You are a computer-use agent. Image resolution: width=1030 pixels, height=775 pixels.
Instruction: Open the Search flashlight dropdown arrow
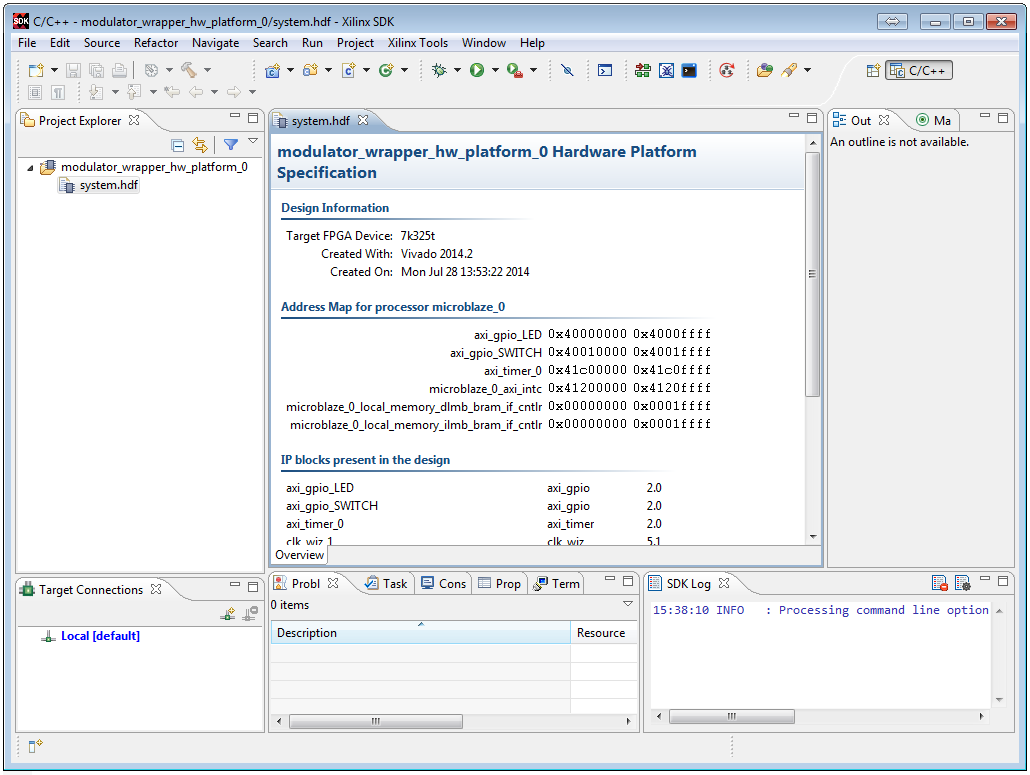point(807,70)
